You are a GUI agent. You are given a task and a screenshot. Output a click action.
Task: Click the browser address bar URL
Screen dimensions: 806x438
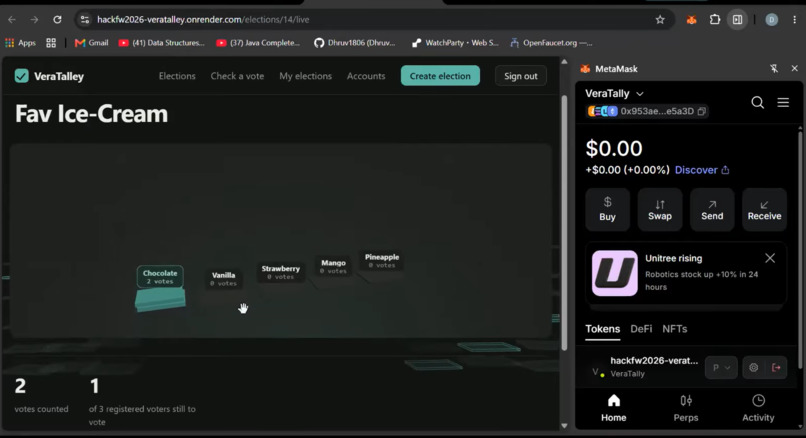203,20
